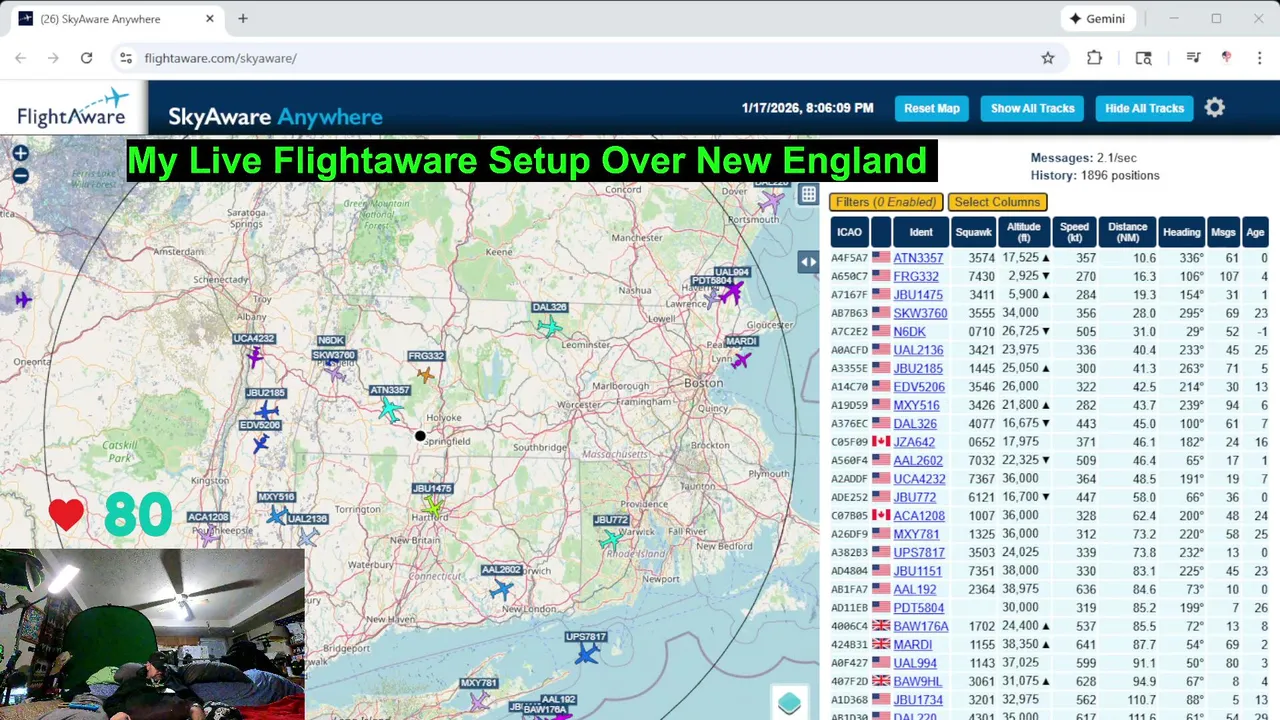Screen dimensions: 1280x720
Task: Click the squawk value 7430
Action: 981,277
